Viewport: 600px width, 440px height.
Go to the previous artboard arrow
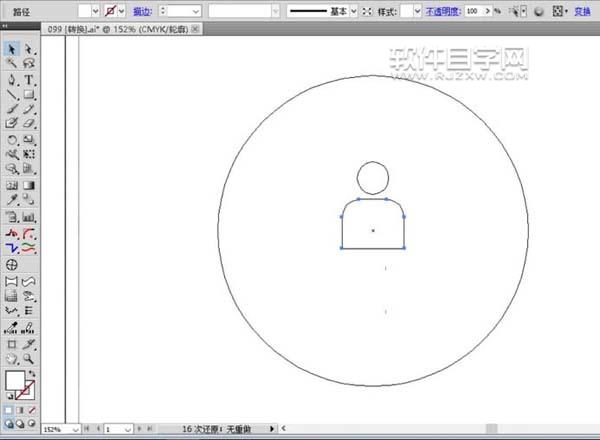coord(98,429)
